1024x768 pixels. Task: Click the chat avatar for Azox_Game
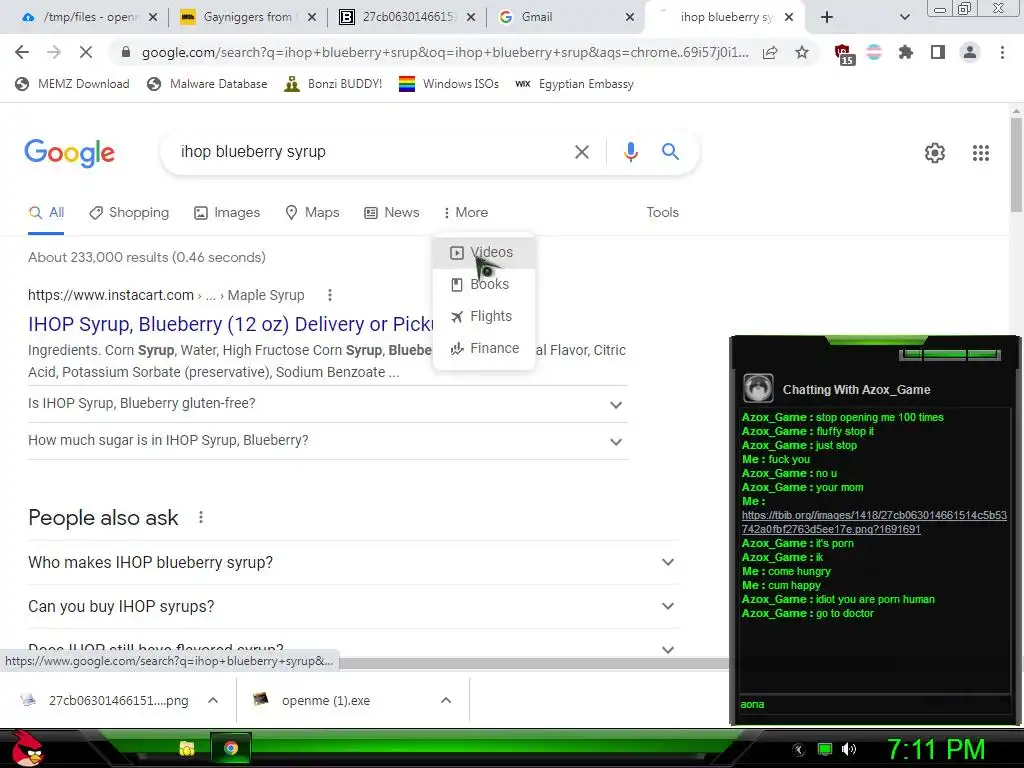758,389
